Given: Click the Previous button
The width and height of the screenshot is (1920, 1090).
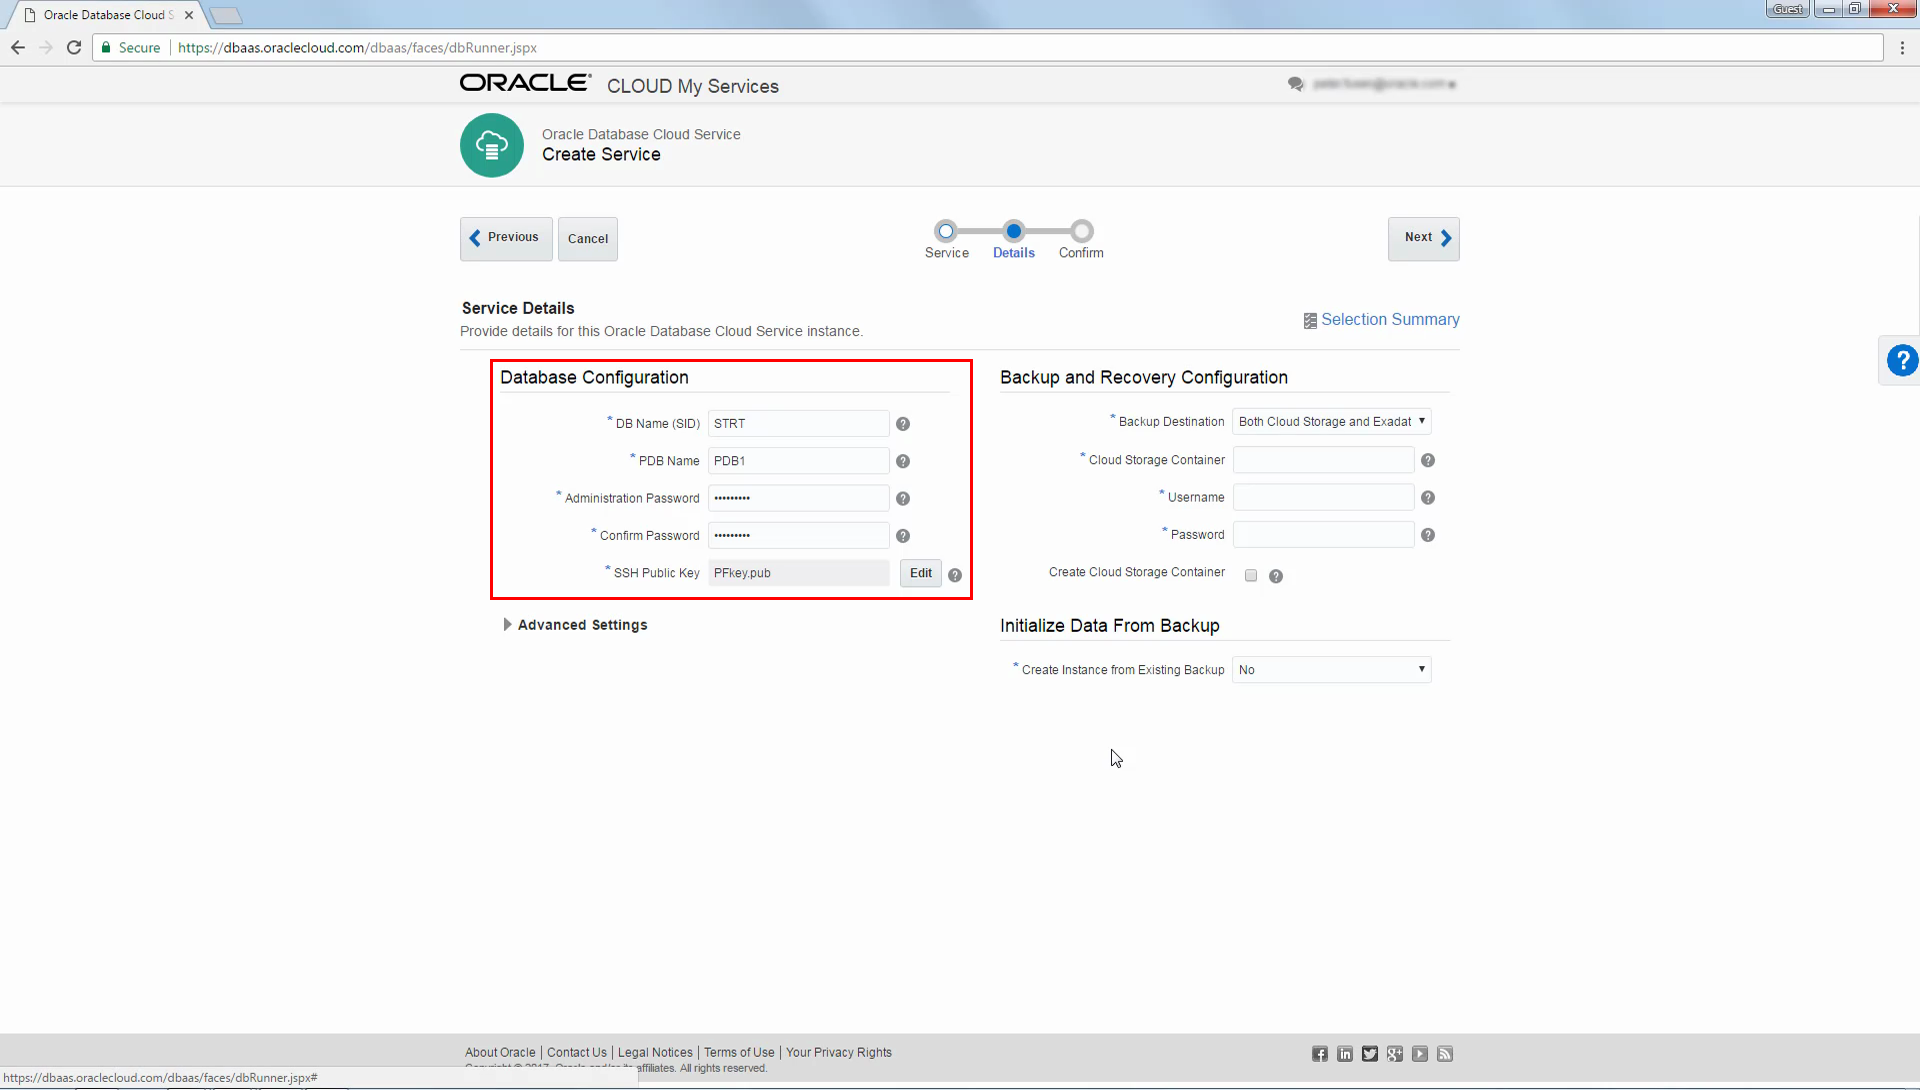Looking at the screenshot, I should [x=506, y=239].
